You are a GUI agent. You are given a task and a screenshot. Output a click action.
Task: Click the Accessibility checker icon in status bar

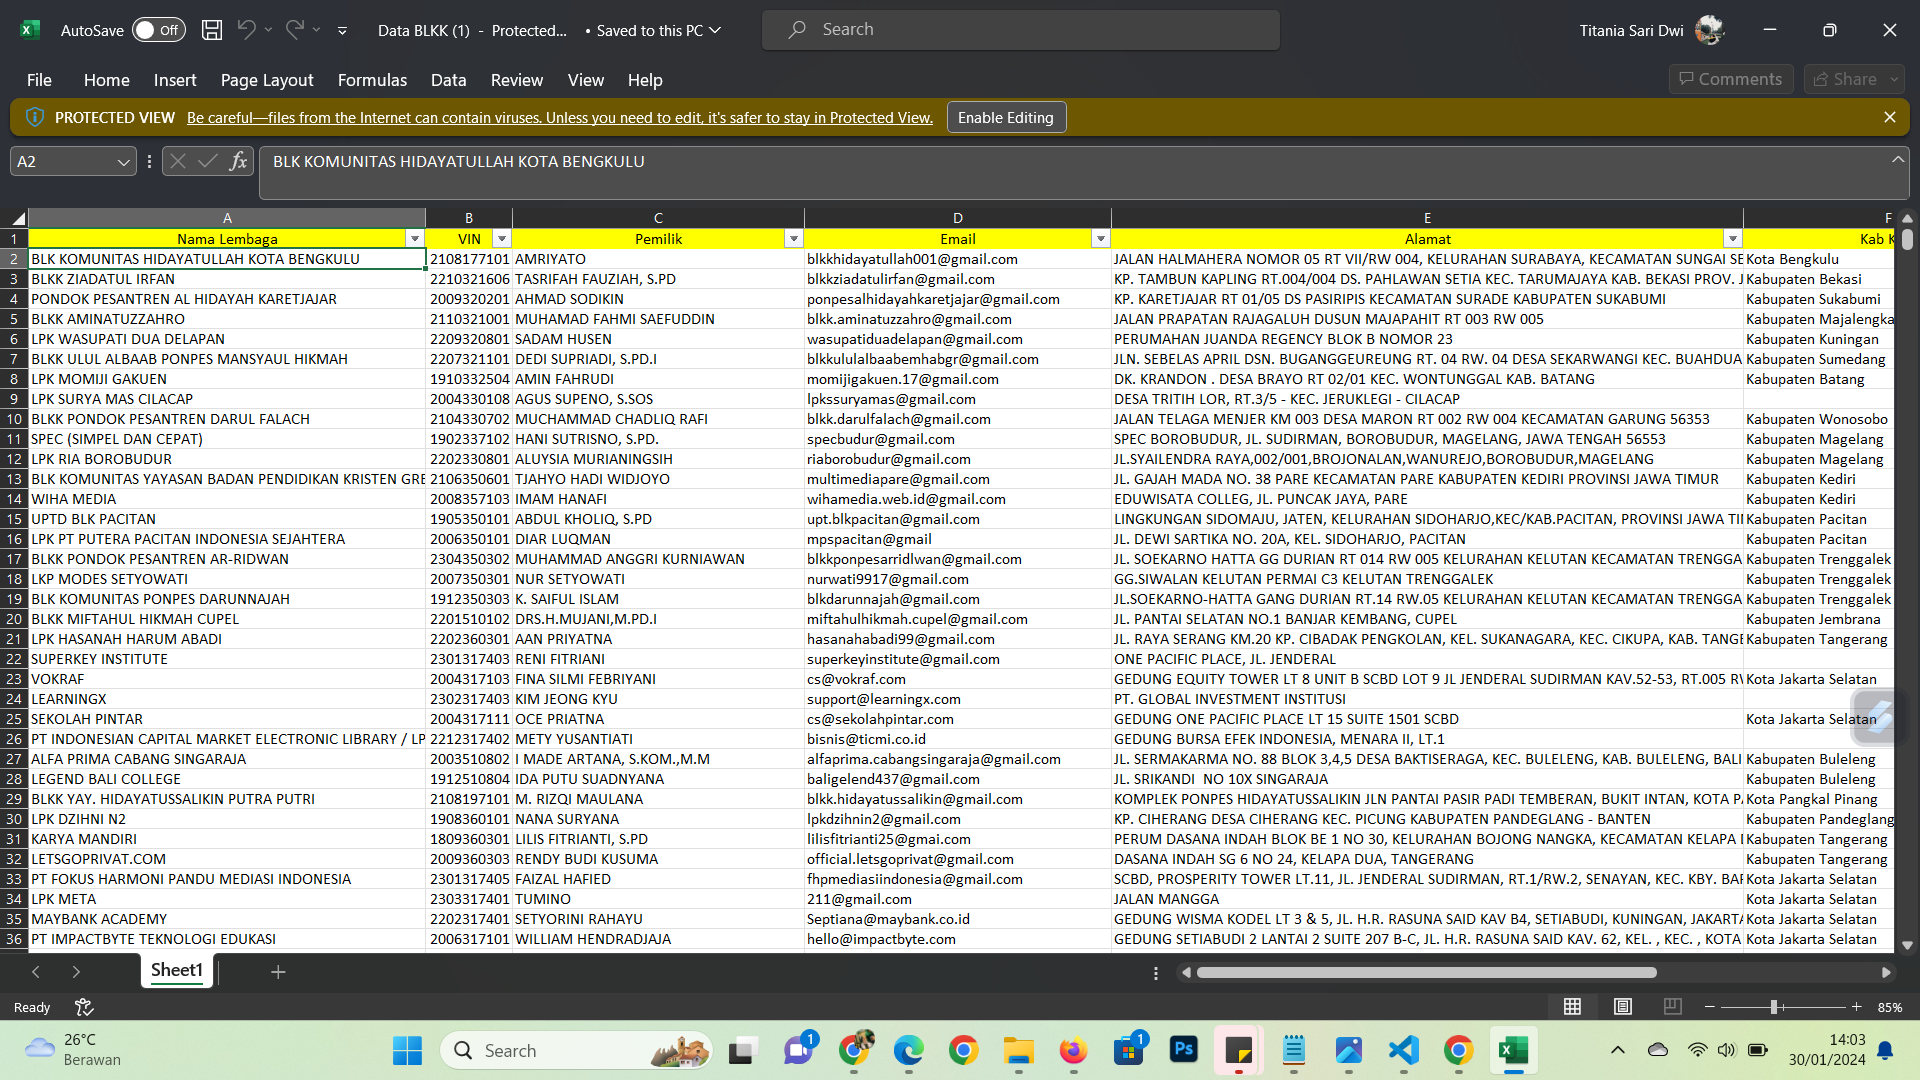click(84, 1007)
